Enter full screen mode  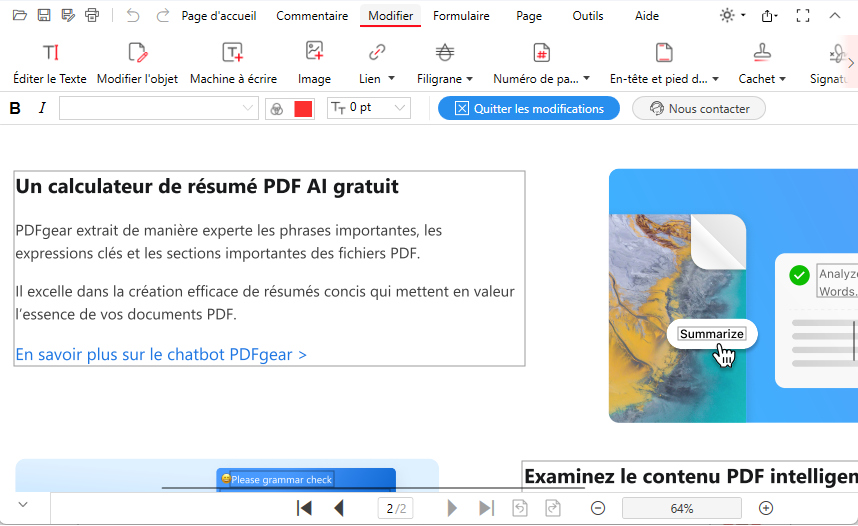pos(803,16)
